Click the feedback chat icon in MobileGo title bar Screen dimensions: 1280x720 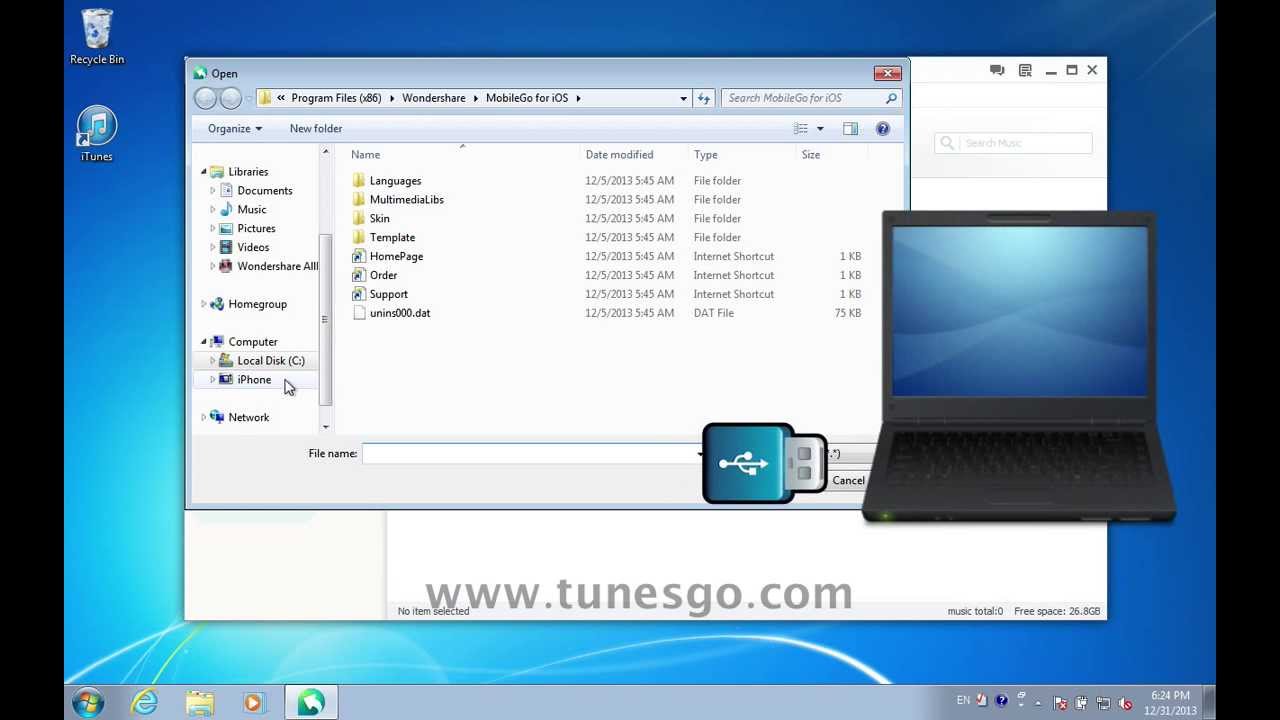point(997,70)
